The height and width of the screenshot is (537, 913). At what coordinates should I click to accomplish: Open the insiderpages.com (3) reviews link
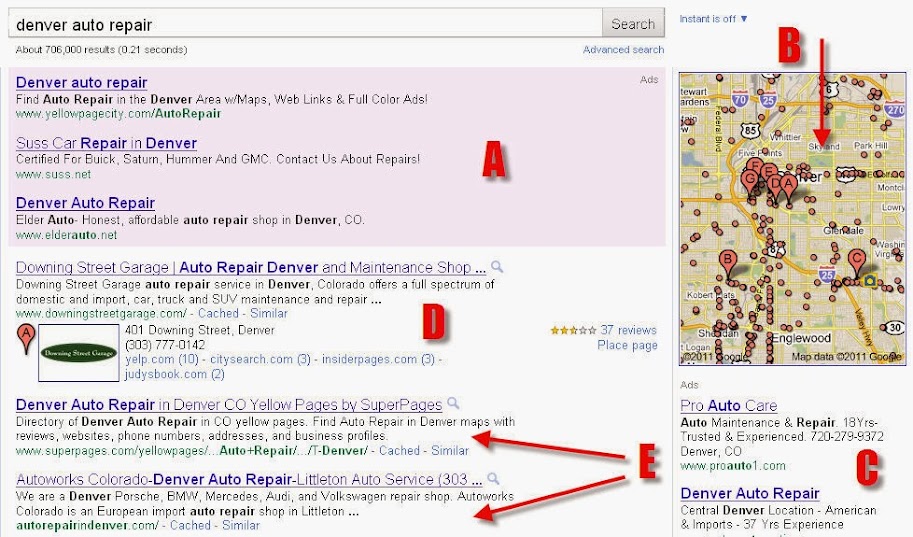378,359
